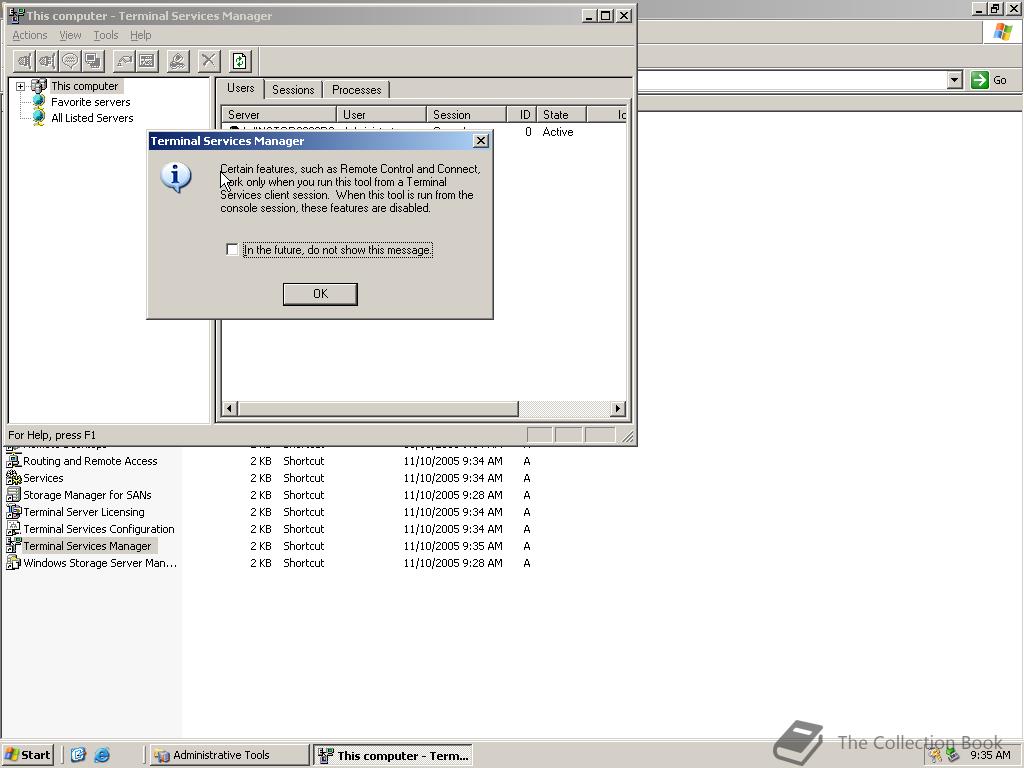Screen dimensions: 1024x768
Task: Sort by the ID column header
Action: pos(522,114)
